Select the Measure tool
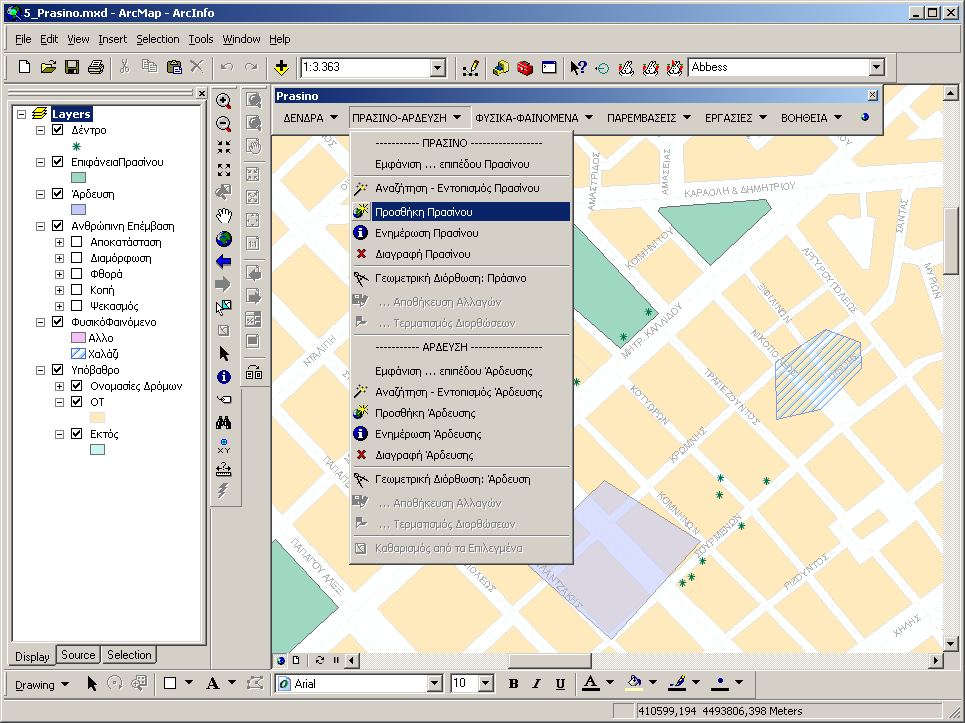Viewport: 965px width, 723px height. click(224, 469)
